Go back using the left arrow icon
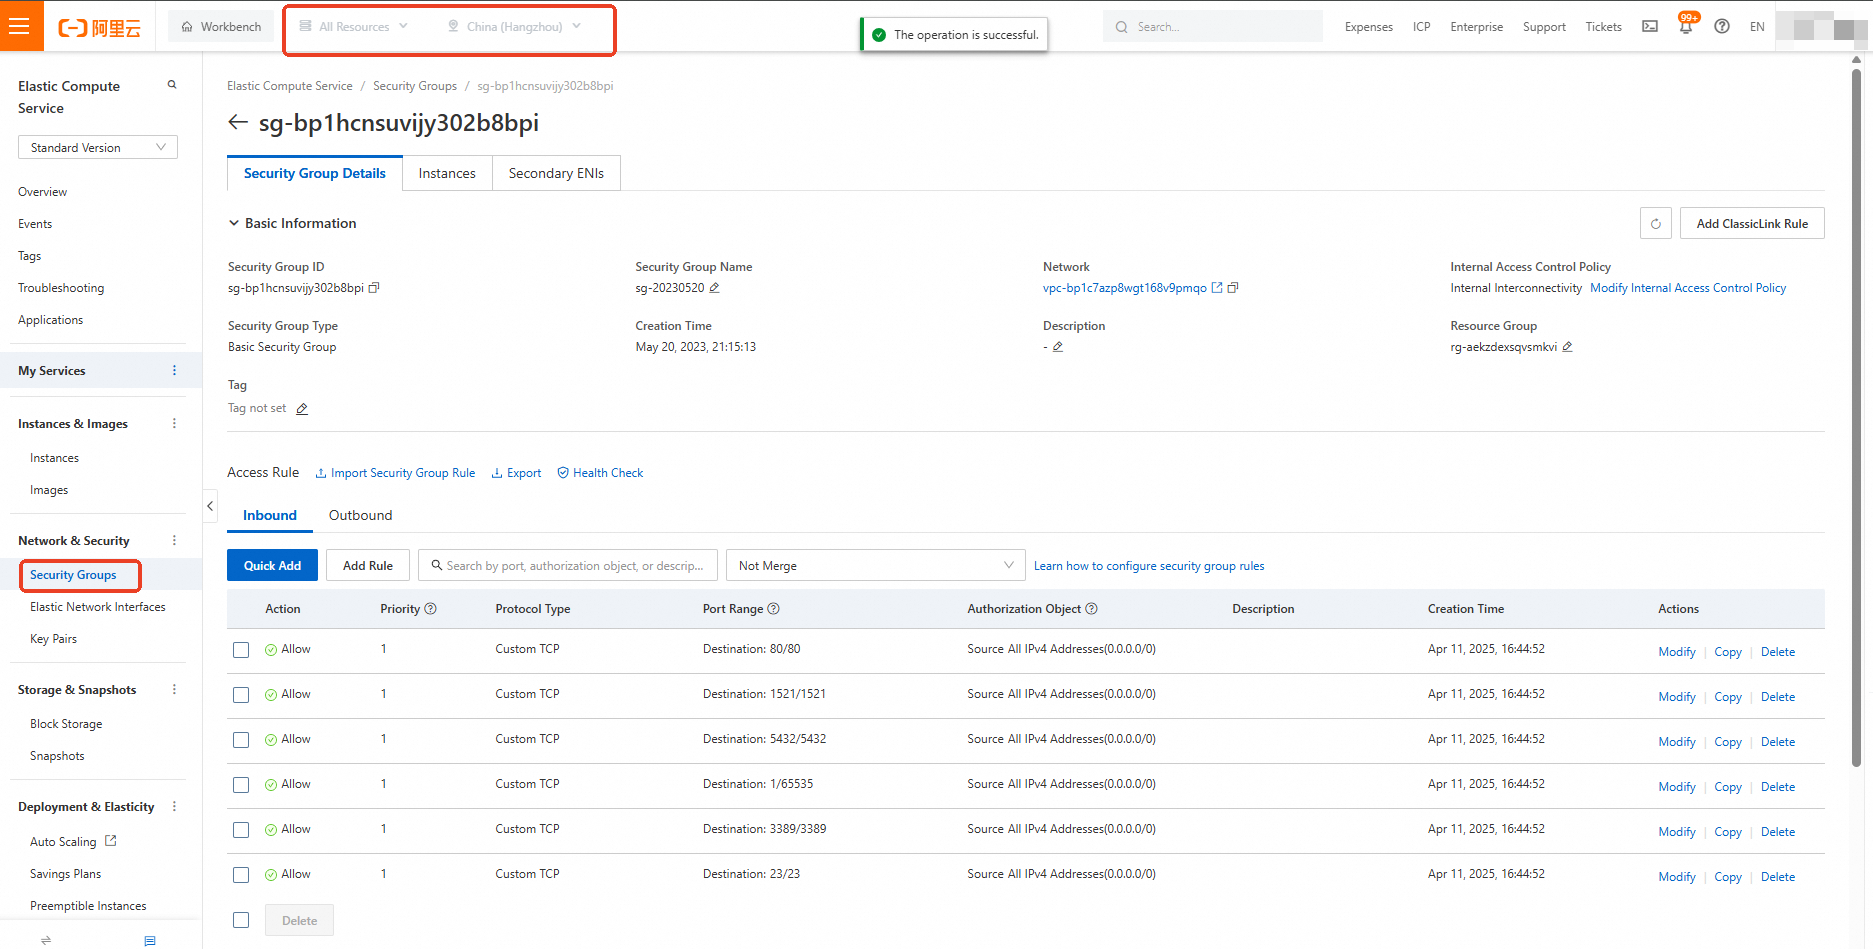1873x949 pixels. [238, 122]
